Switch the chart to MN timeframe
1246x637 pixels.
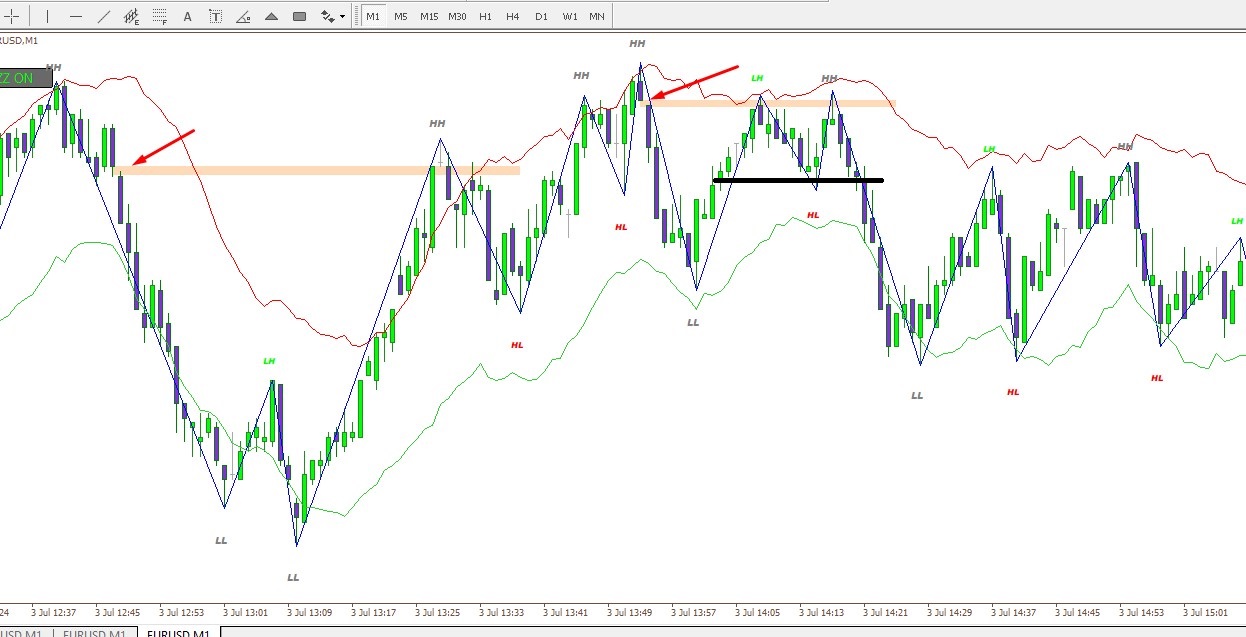pyautogui.click(x=596, y=16)
